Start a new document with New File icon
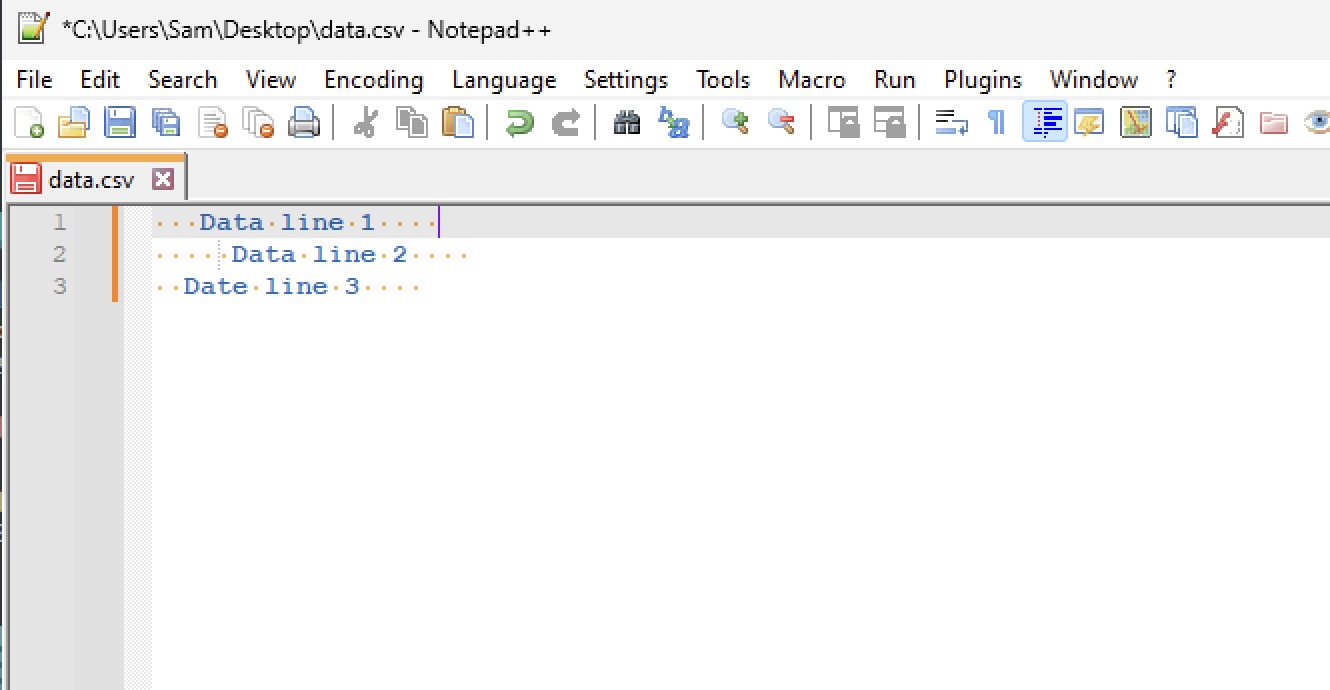Screen dimensions: 1330x690 point(27,122)
